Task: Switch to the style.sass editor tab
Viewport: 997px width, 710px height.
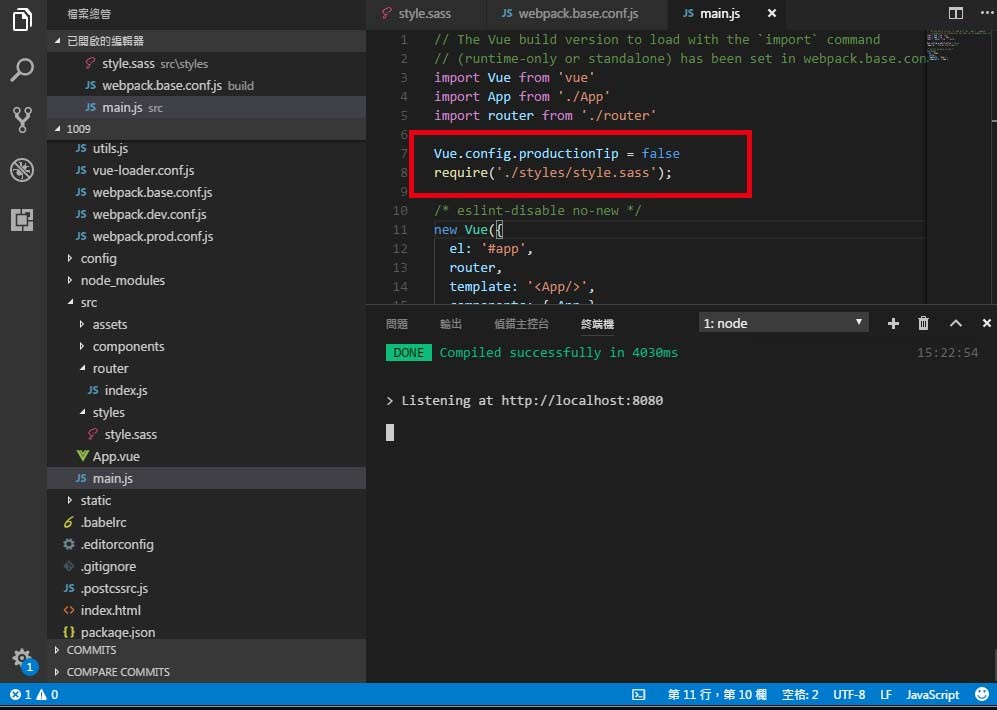Action: 425,13
